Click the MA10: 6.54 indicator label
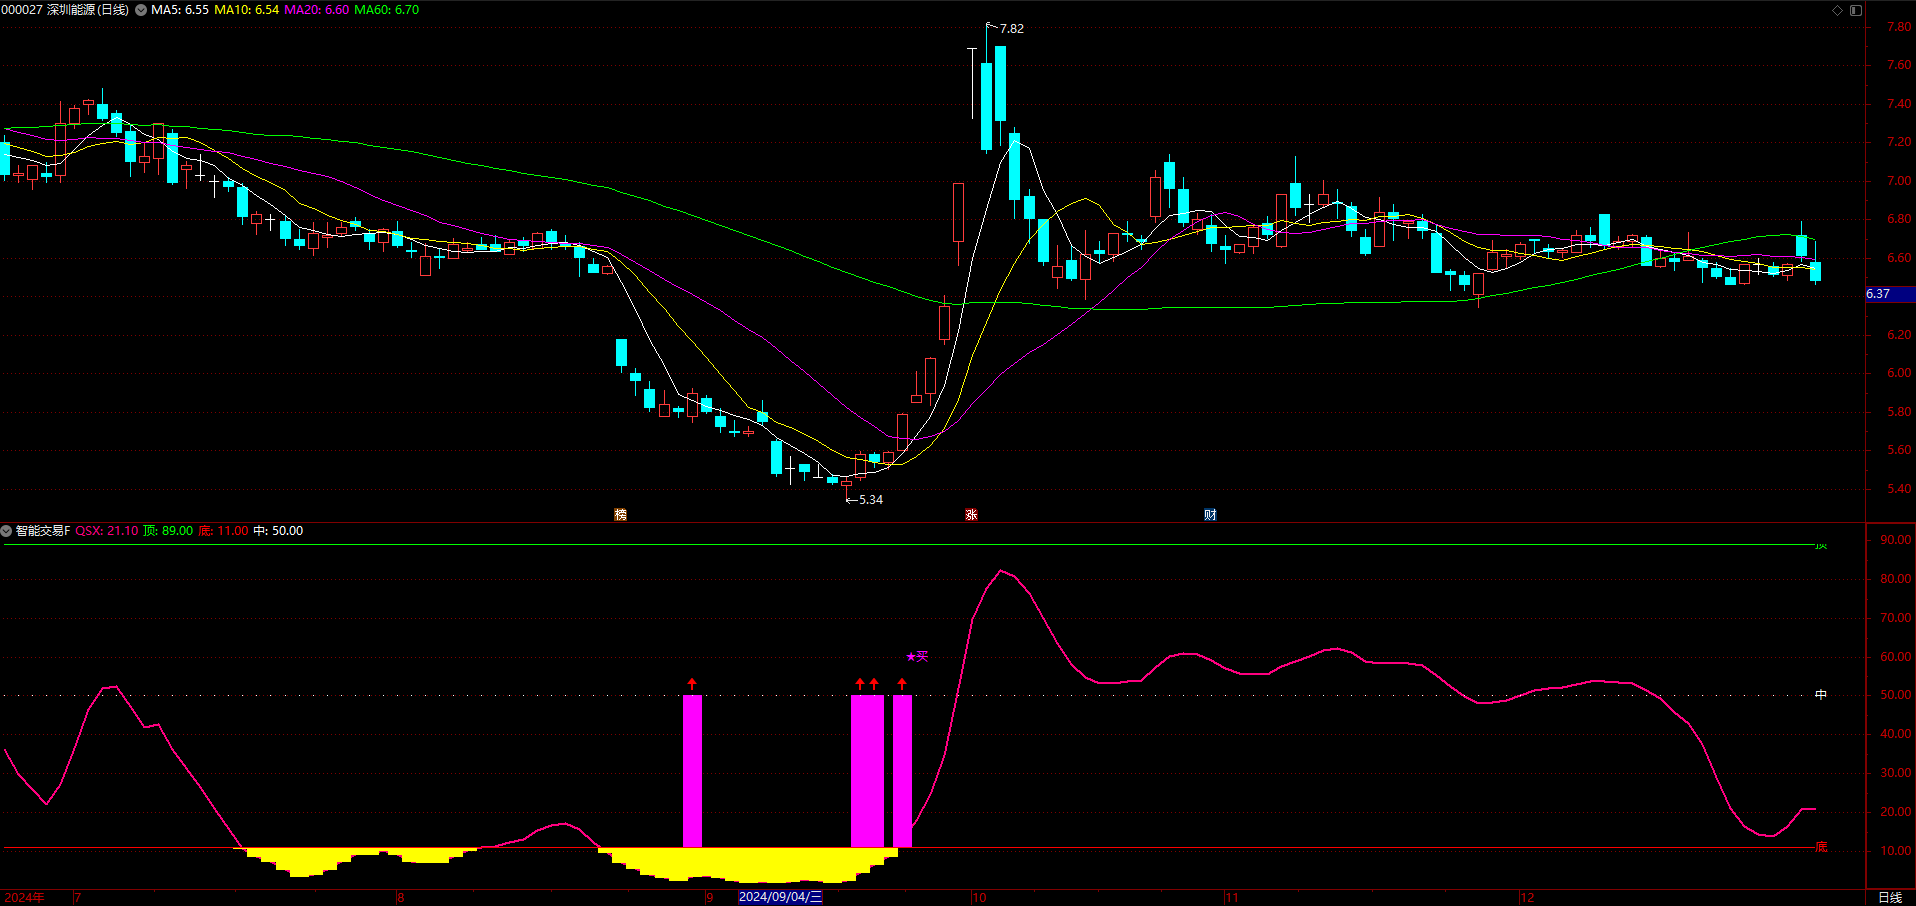Image resolution: width=1916 pixels, height=906 pixels. (x=247, y=10)
